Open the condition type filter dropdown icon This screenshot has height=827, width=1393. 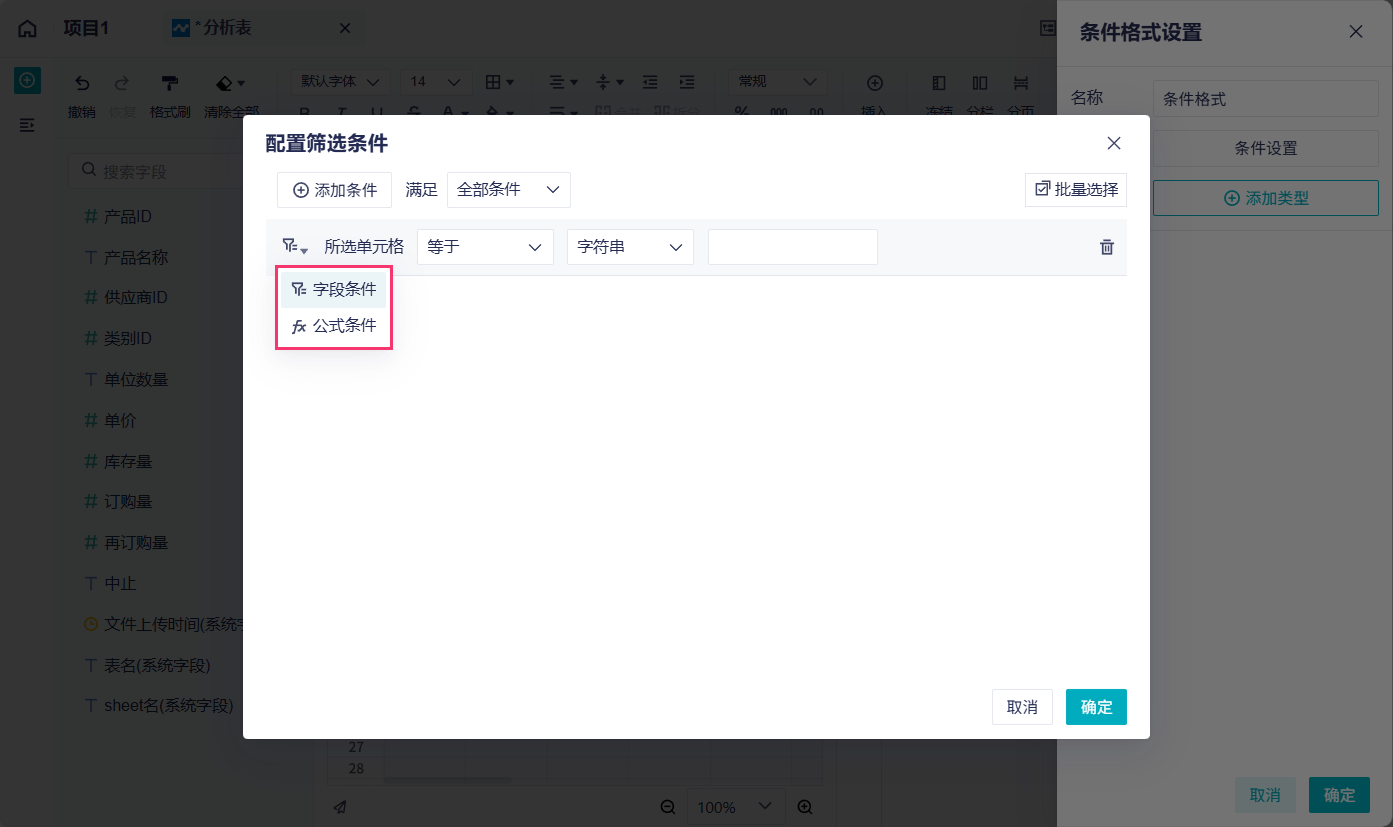[x=294, y=247]
